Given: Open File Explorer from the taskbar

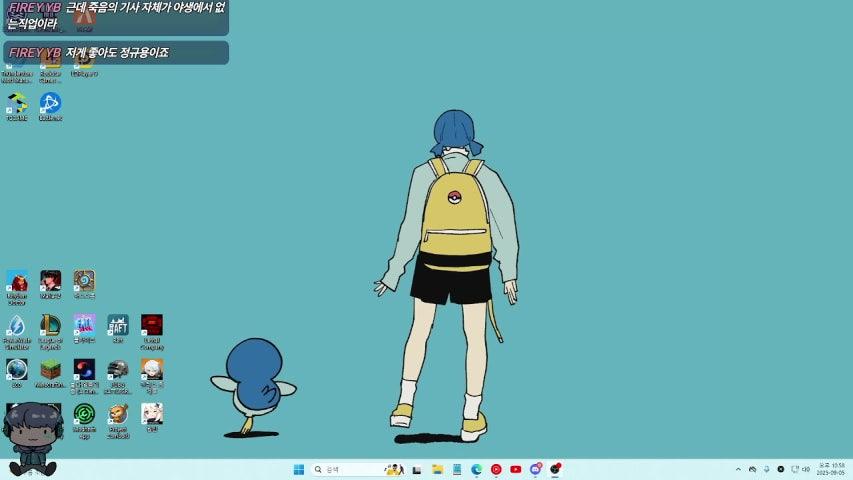Looking at the screenshot, I should point(437,469).
